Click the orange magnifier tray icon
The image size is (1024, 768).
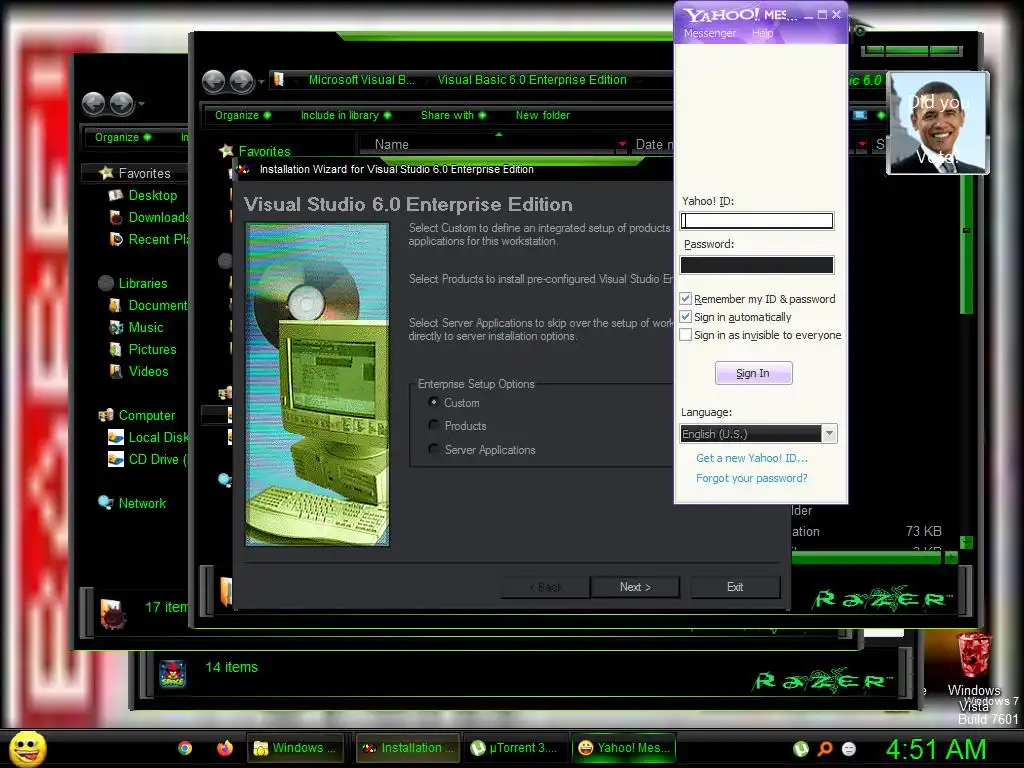[x=825, y=749]
